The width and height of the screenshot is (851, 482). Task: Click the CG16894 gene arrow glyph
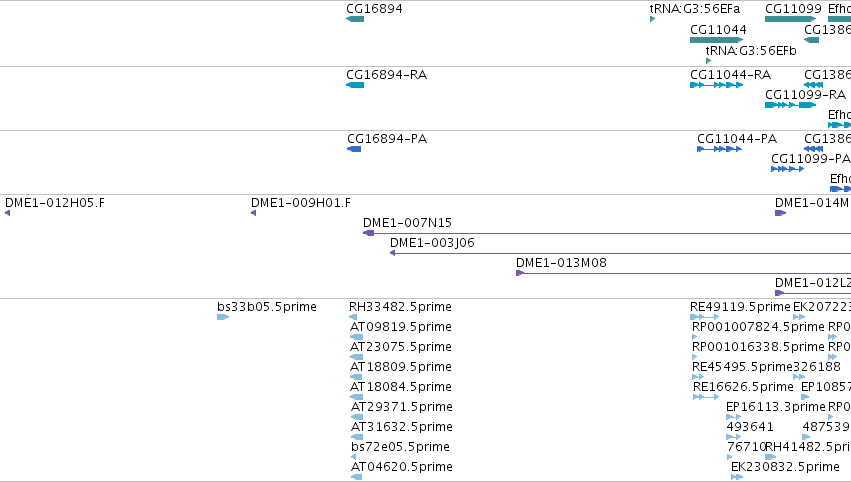pos(355,19)
